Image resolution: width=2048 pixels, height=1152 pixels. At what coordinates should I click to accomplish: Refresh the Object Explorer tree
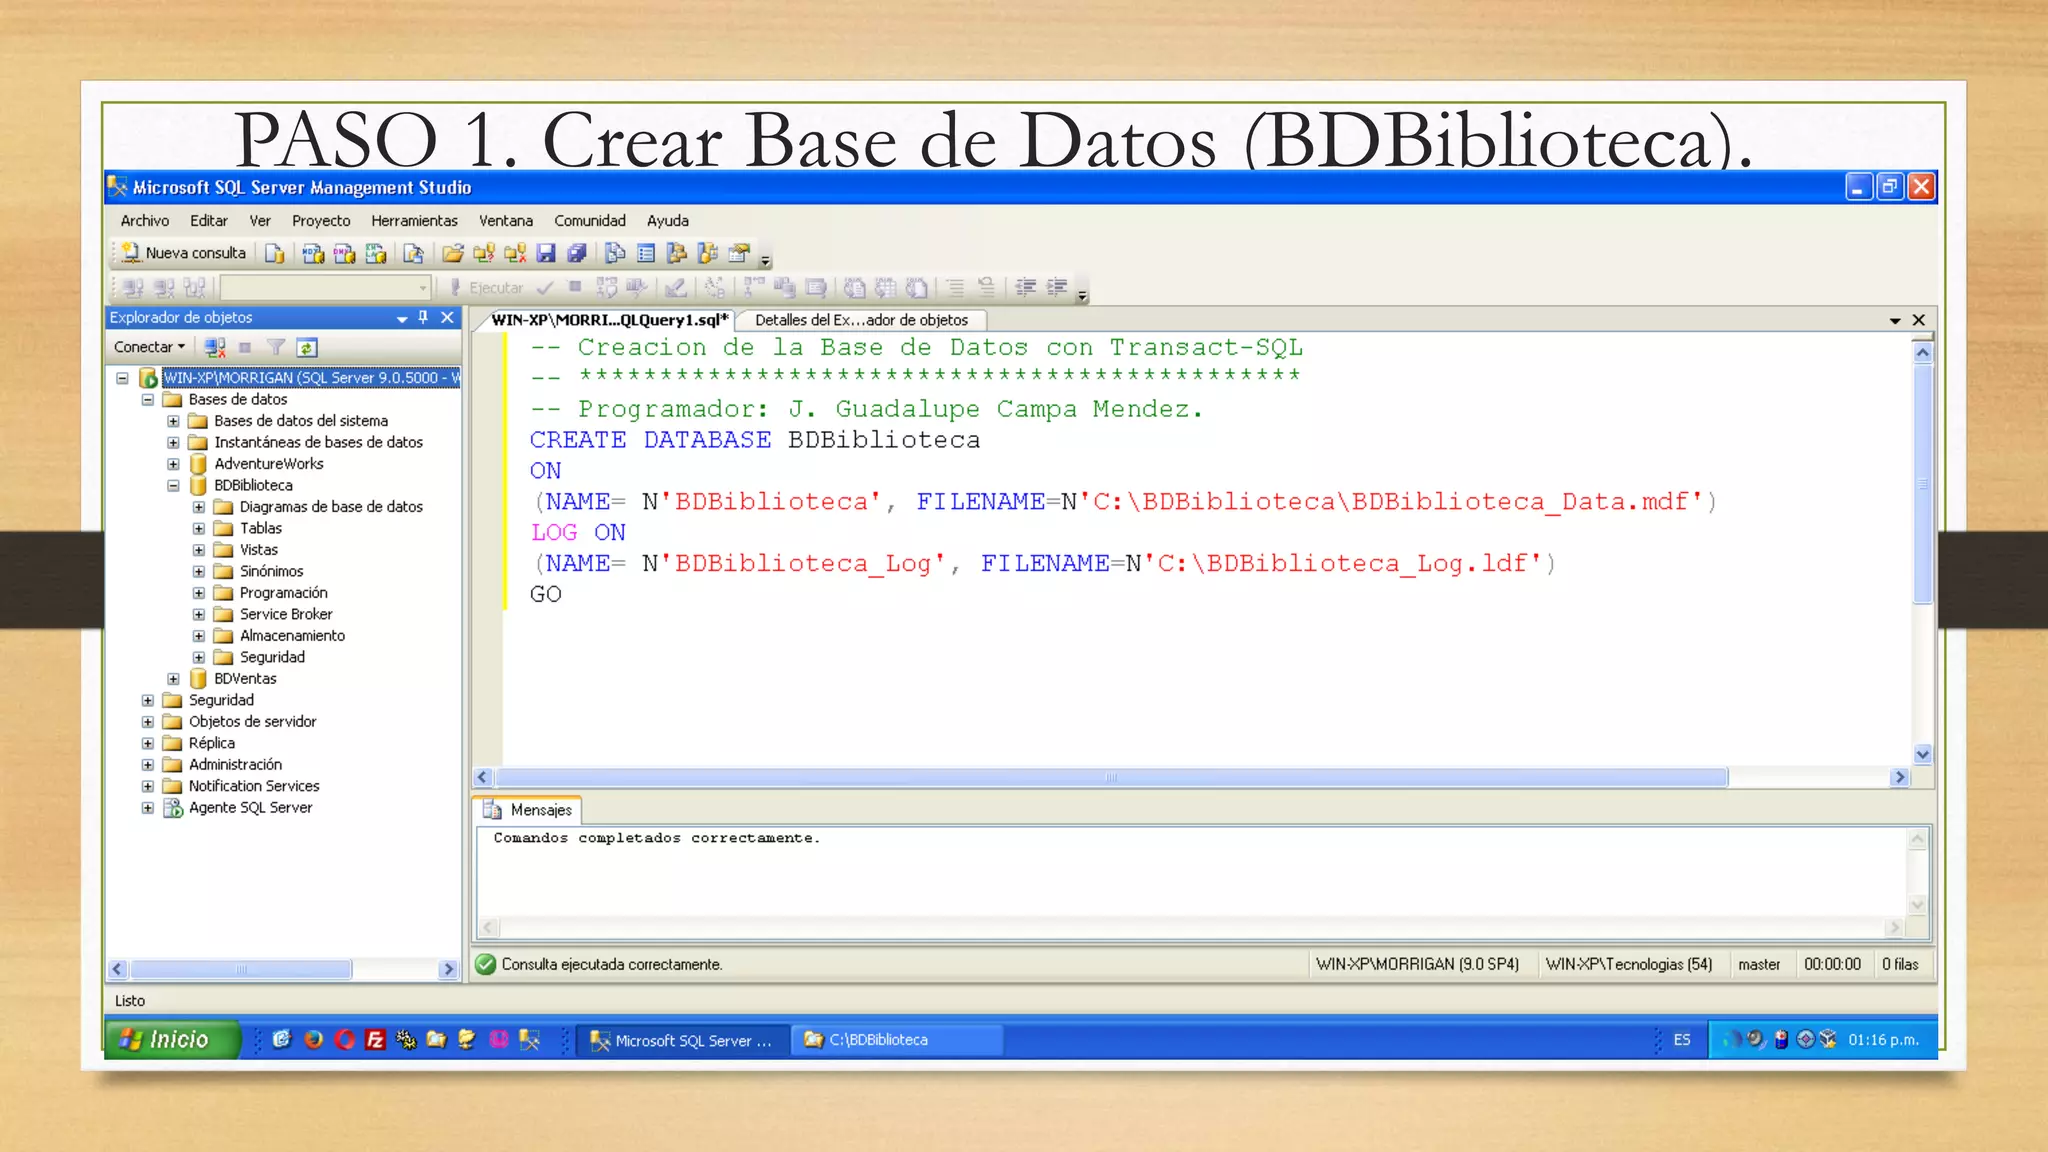[307, 348]
